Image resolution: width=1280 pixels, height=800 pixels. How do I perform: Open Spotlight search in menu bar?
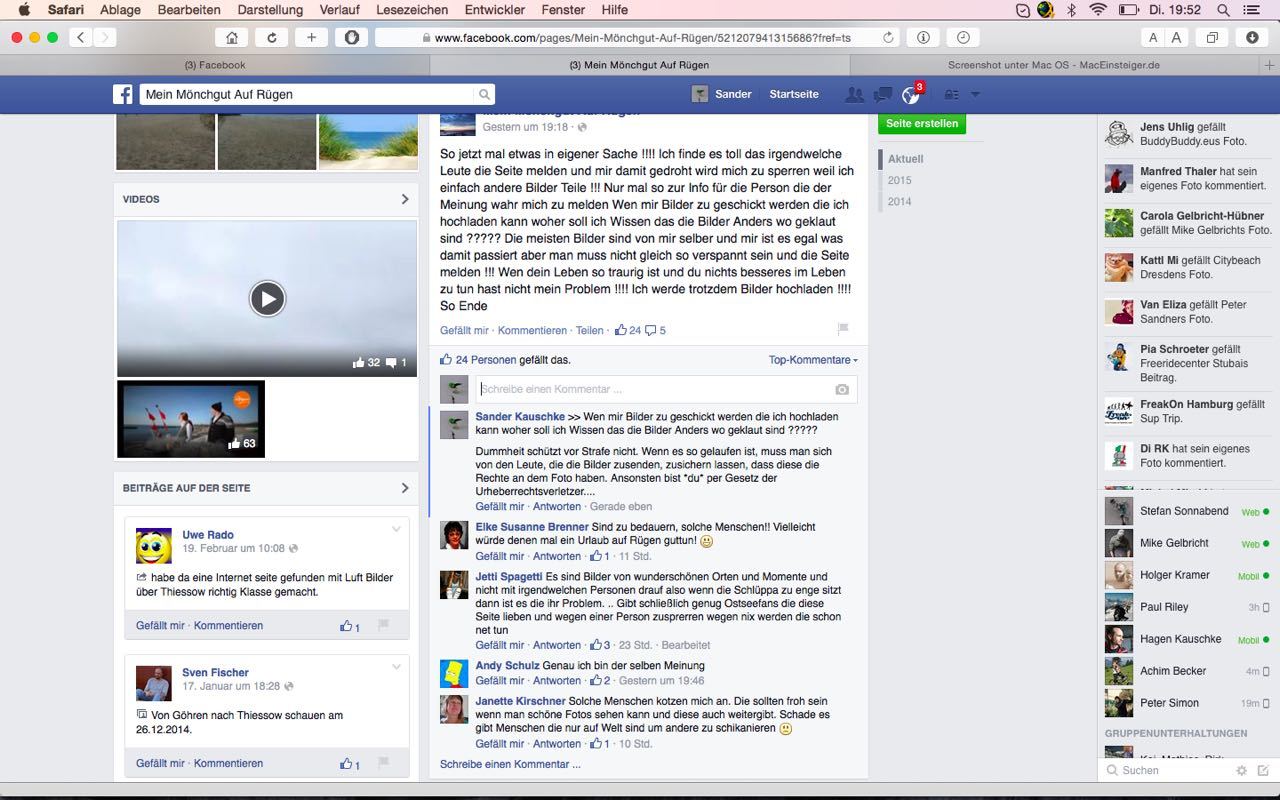(1224, 10)
